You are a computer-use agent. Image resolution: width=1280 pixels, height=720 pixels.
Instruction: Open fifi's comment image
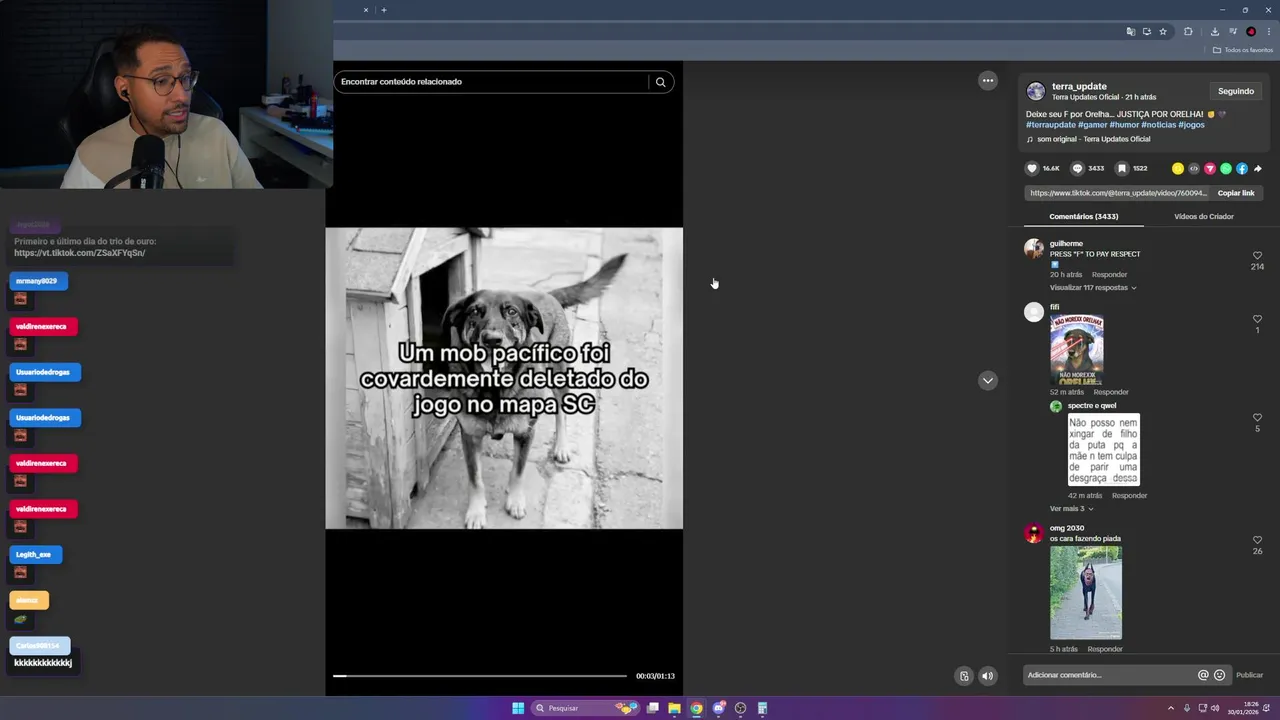tap(1077, 350)
